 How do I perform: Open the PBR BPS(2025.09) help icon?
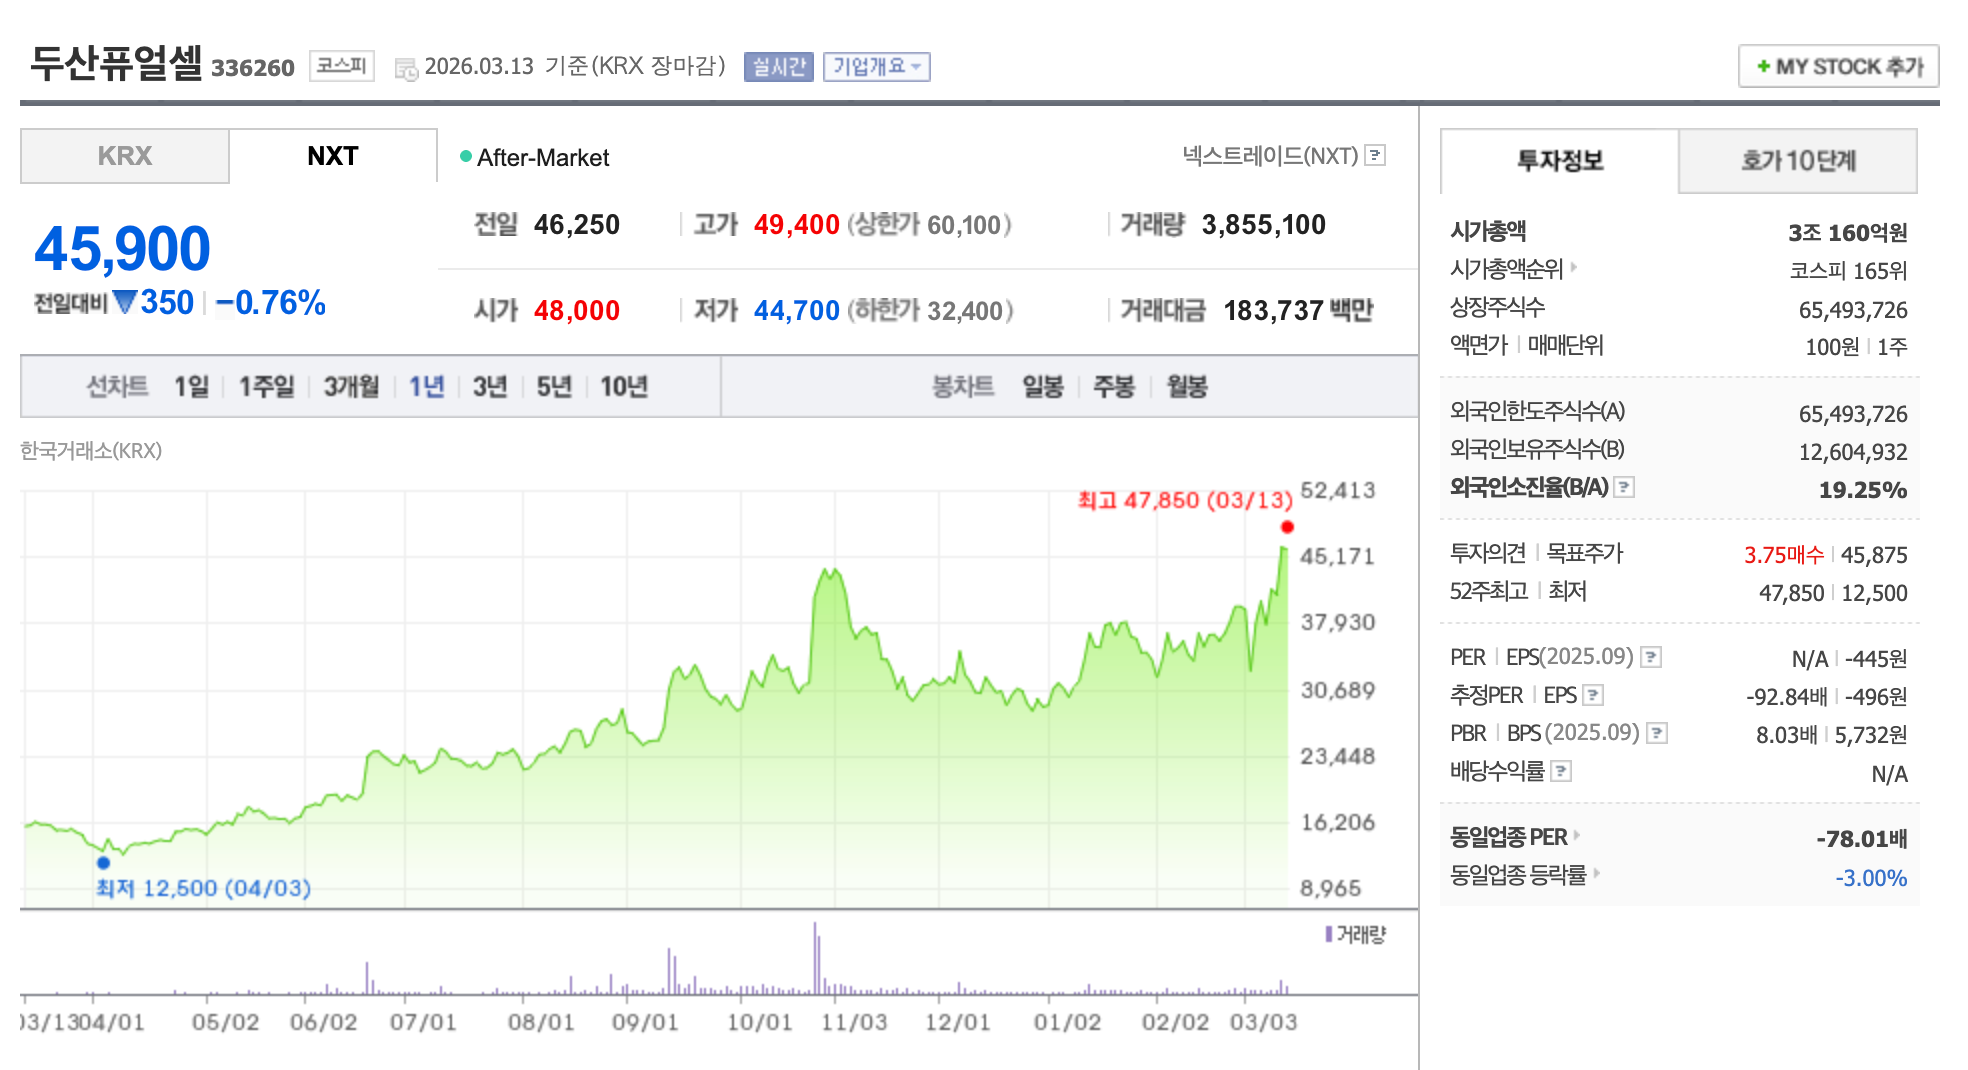(1657, 733)
